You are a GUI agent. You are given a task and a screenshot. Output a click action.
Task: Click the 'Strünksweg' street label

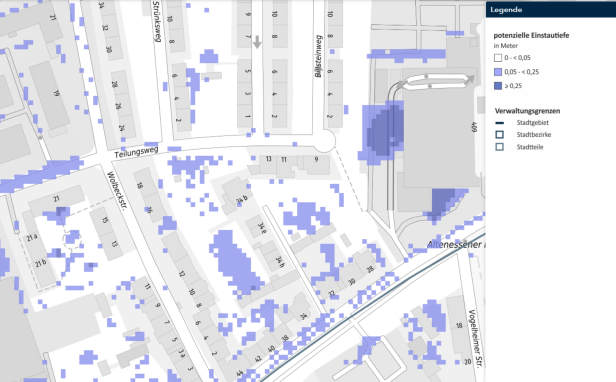click(156, 21)
